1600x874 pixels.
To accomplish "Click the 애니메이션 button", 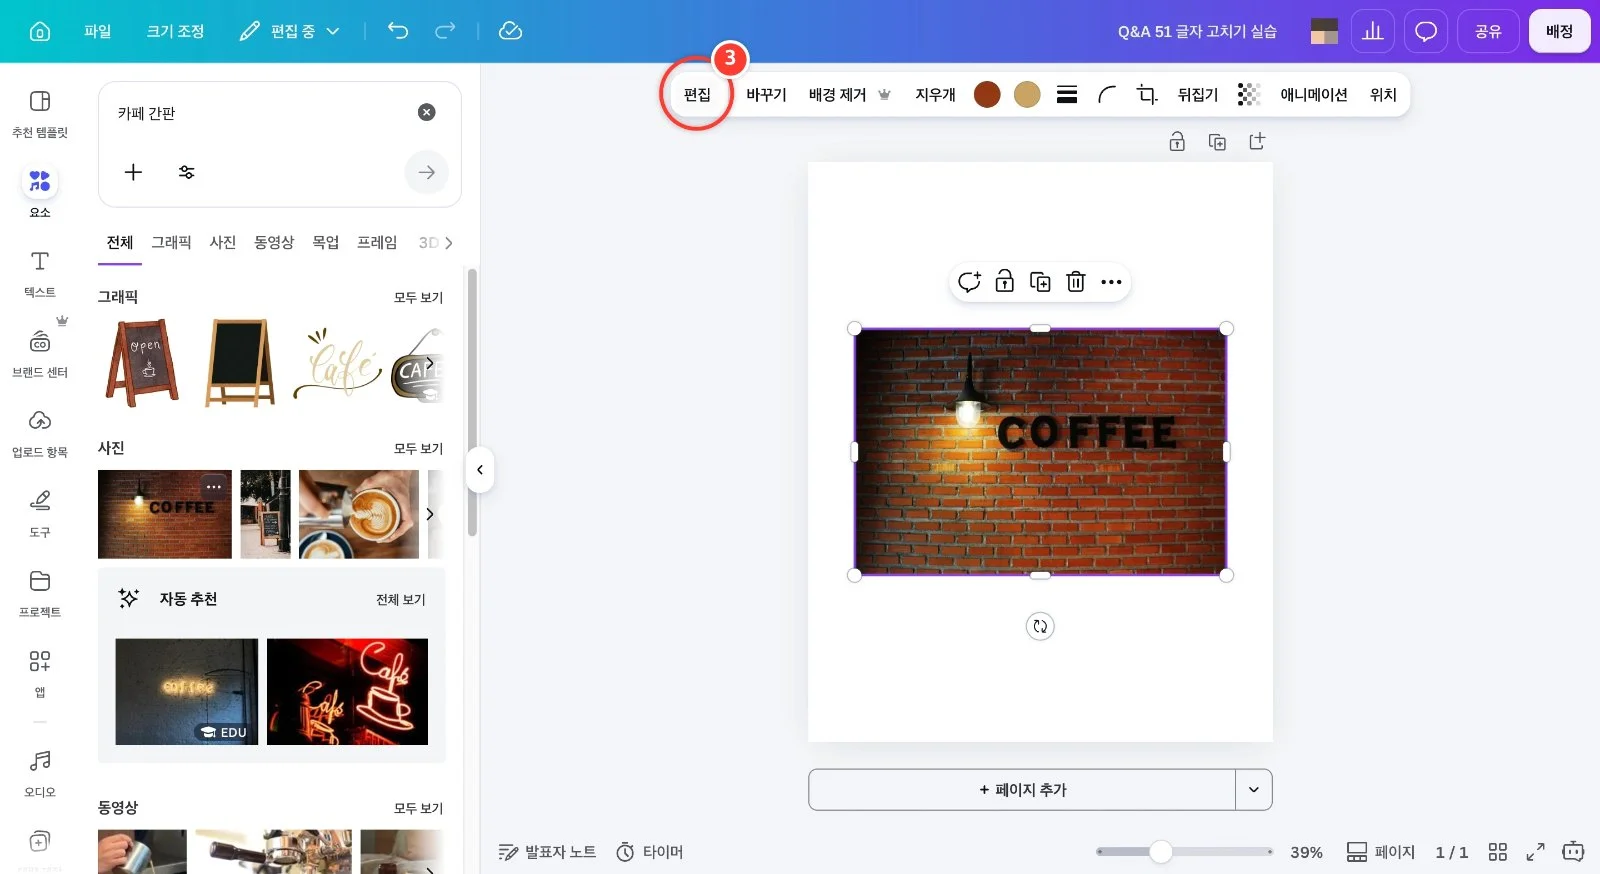I will coord(1314,94).
